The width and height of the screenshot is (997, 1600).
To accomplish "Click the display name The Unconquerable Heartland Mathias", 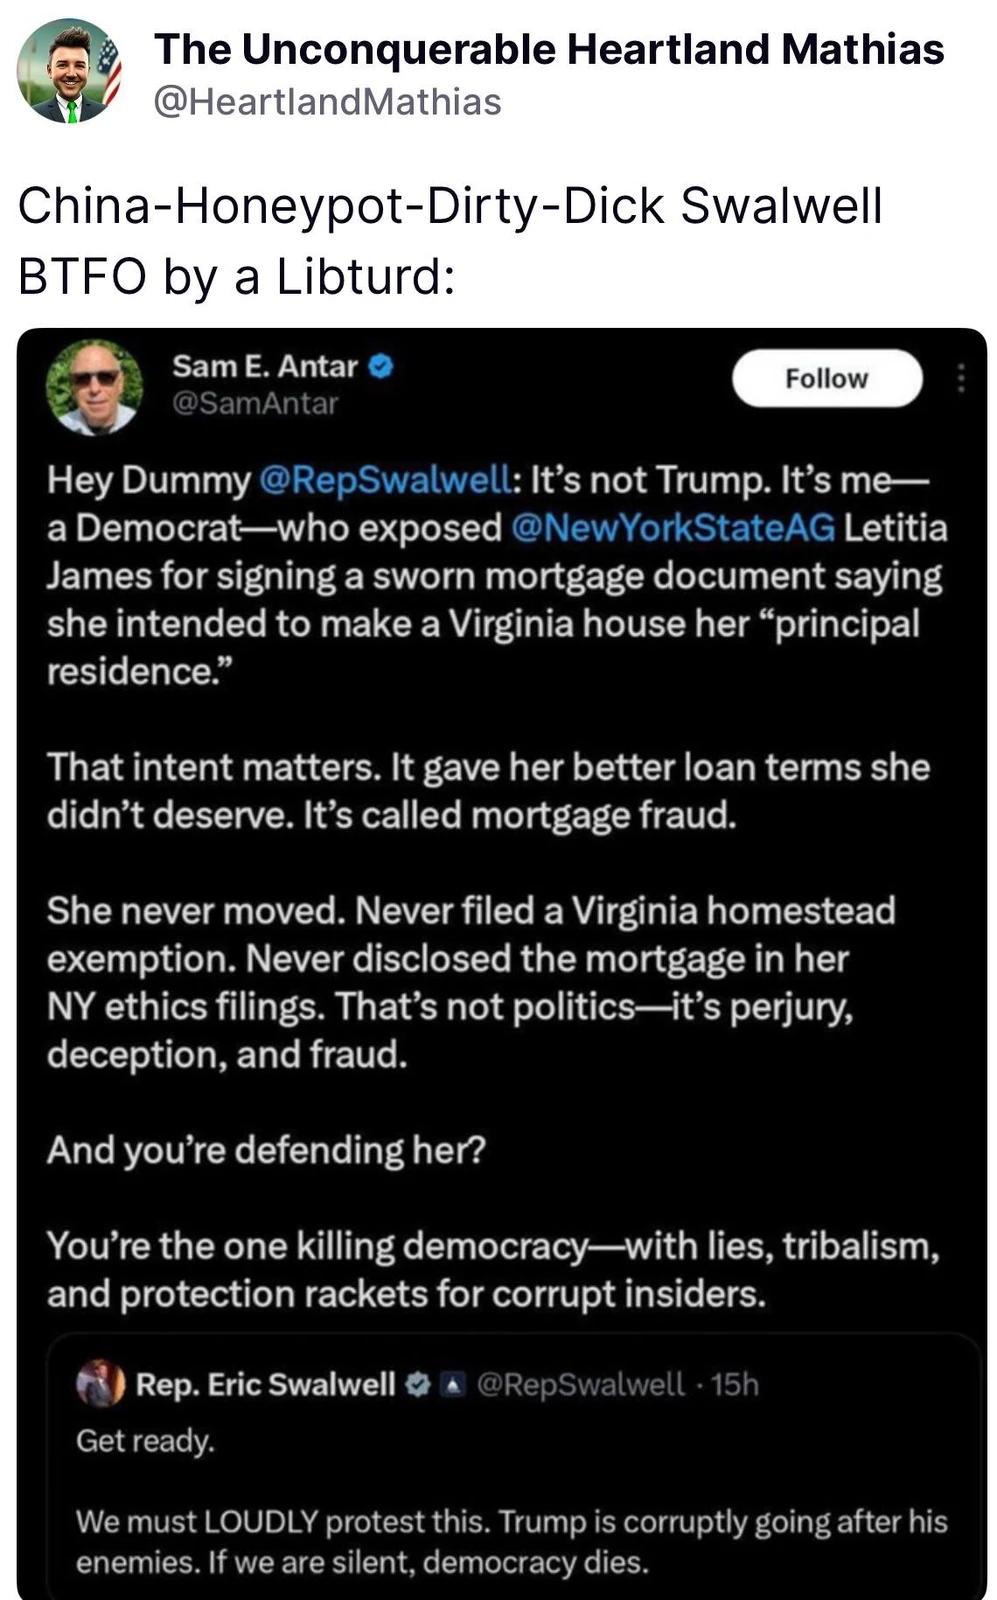I will [x=548, y=49].
